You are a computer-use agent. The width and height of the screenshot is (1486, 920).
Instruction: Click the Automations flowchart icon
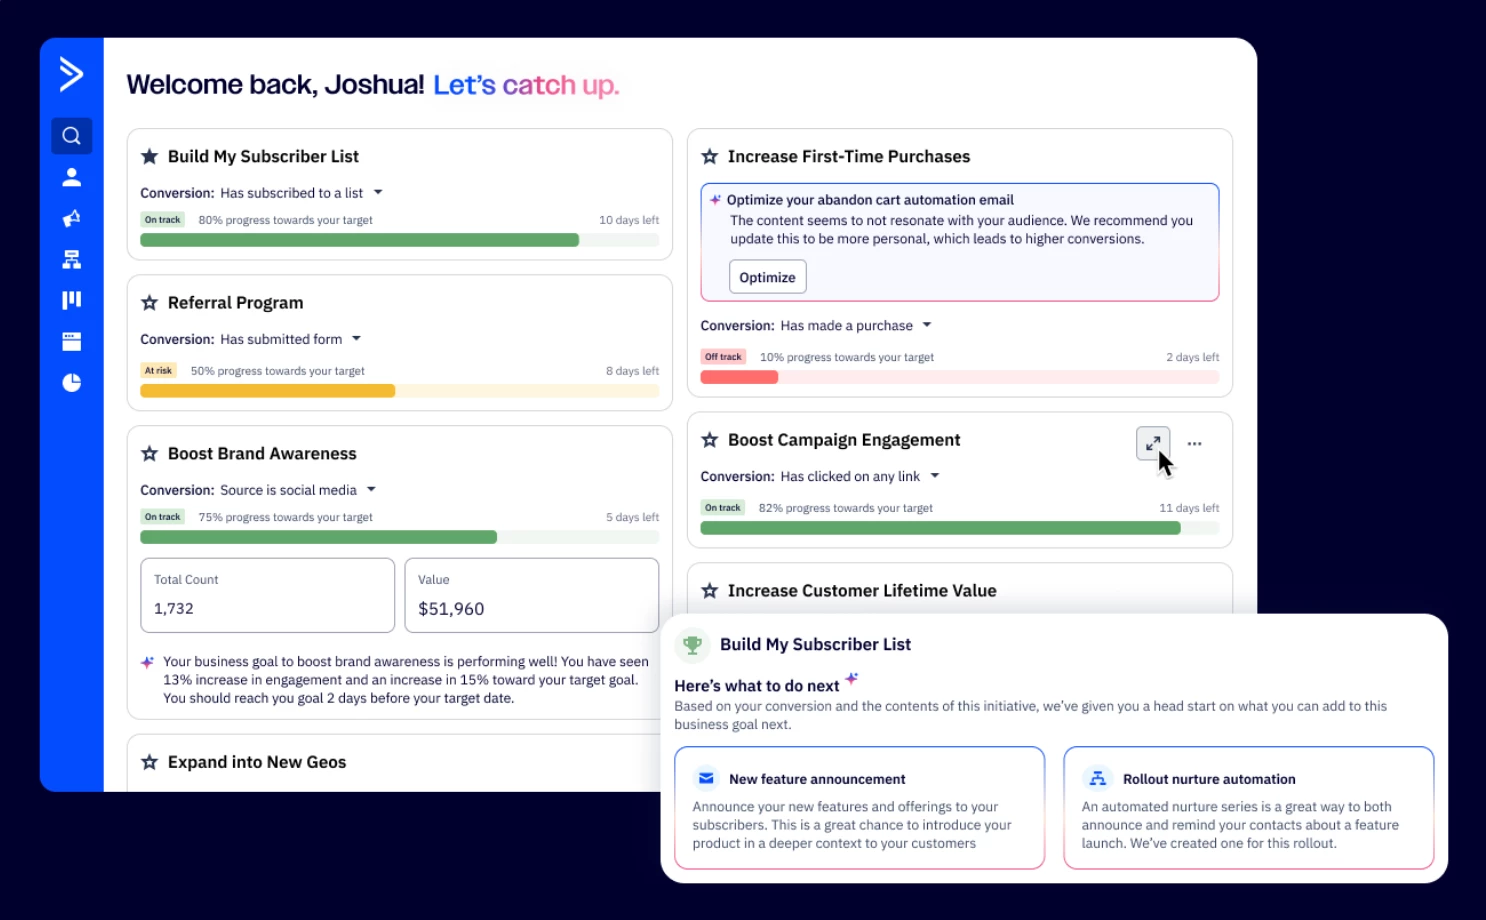coord(71,259)
